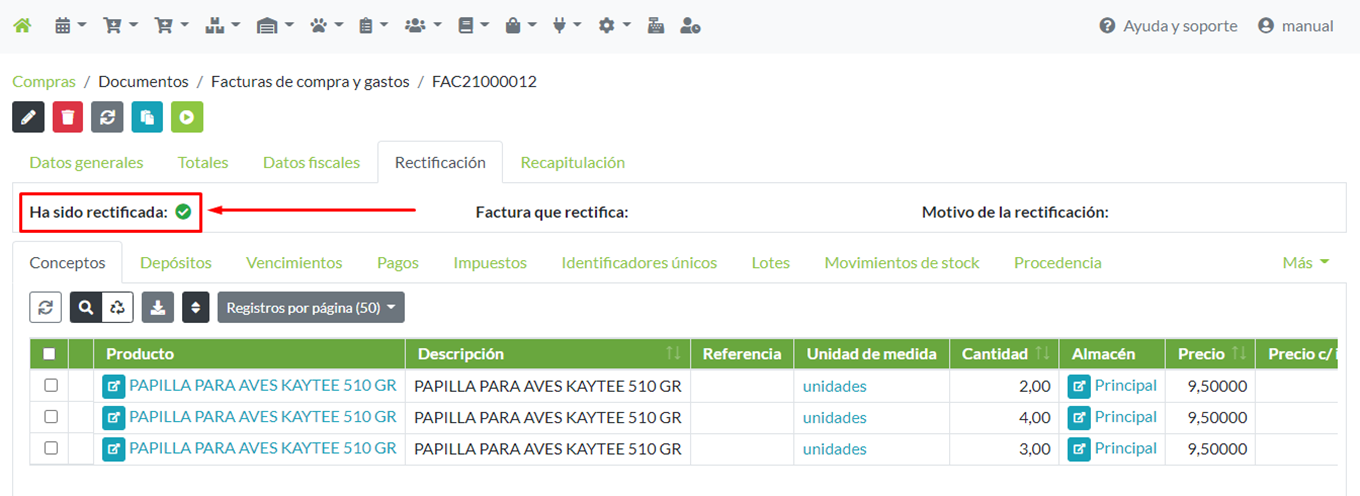
Task: Click the red trash delete button
Action: click(68, 117)
